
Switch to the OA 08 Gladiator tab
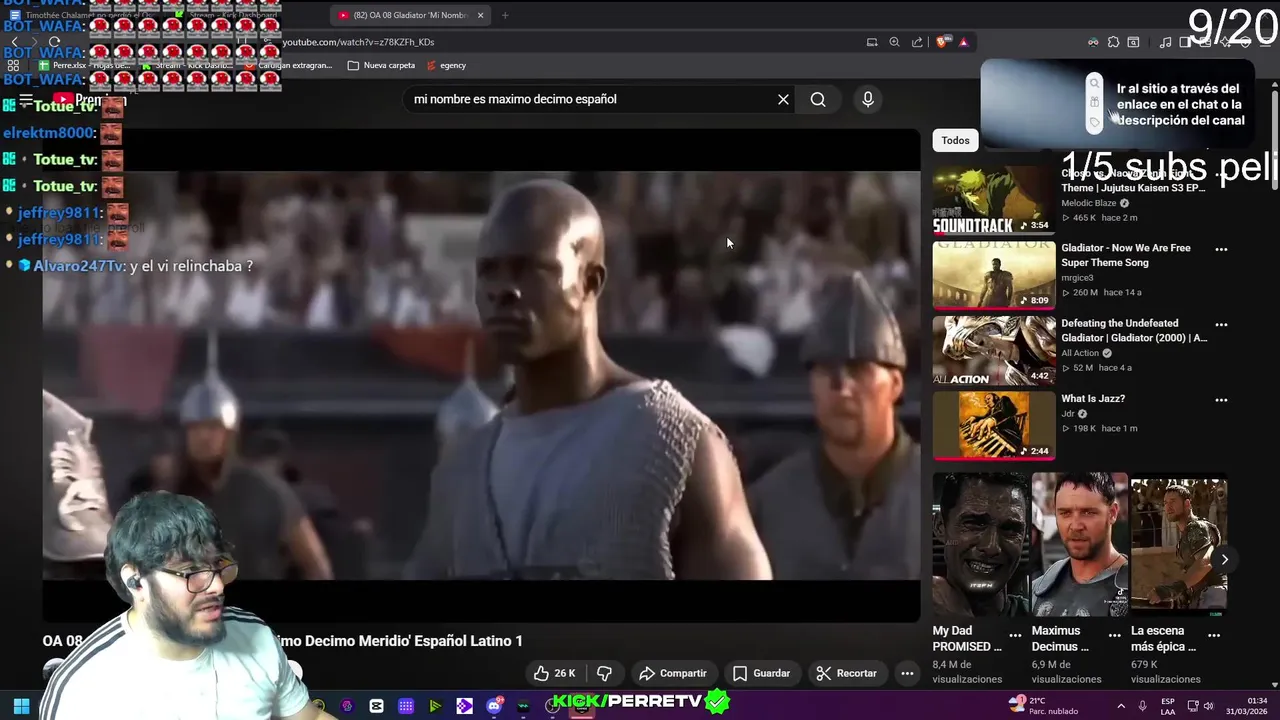[x=409, y=15]
